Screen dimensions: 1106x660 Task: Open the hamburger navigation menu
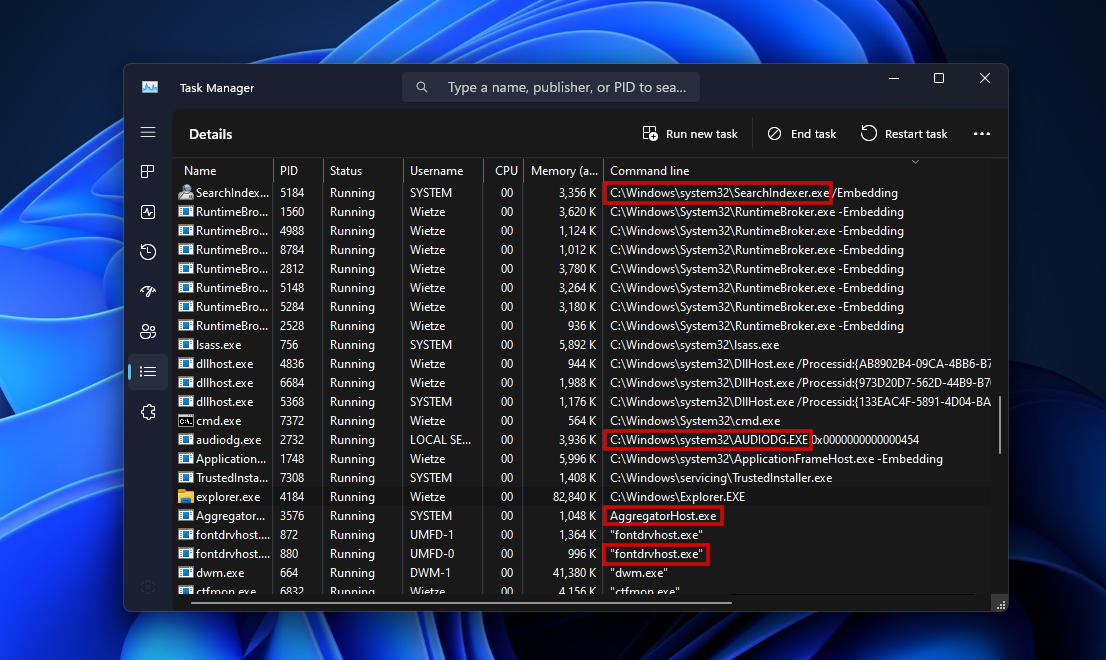point(148,133)
